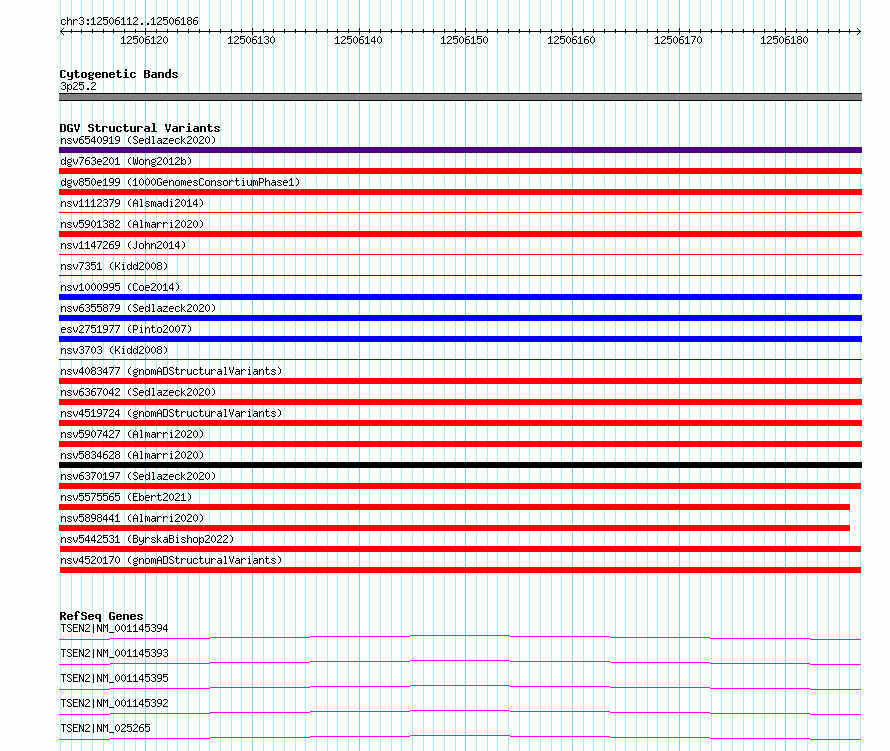Click the red bar under nsv5575565
The height and width of the screenshot is (751, 890).
(x=455, y=507)
